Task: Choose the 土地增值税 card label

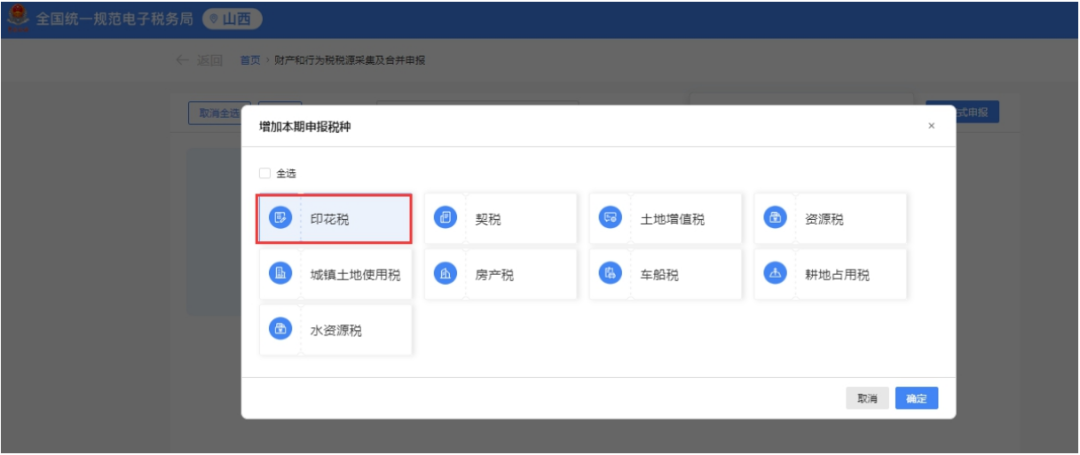Action: (672, 220)
